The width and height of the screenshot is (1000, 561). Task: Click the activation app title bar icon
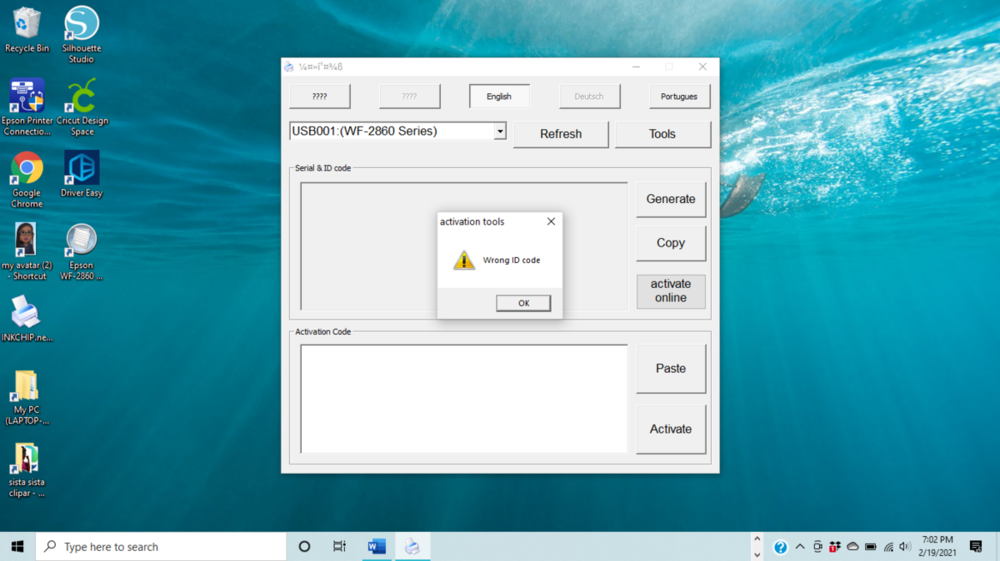coord(289,66)
